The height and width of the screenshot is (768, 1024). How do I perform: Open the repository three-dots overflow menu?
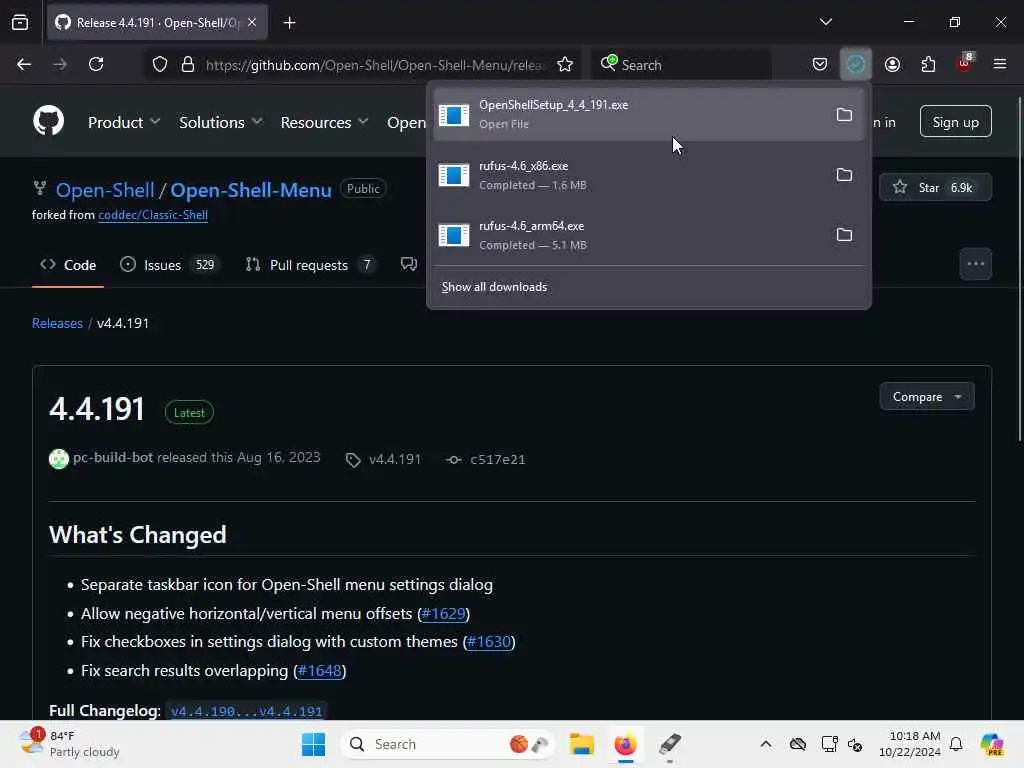(x=976, y=264)
